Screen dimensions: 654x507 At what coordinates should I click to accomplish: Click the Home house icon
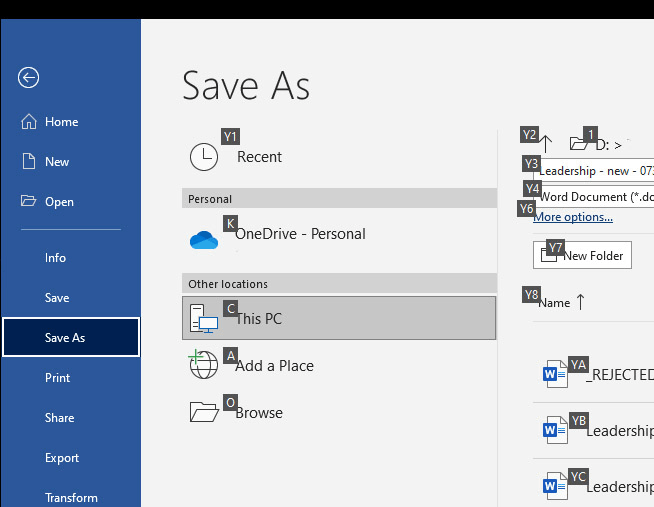click(29, 121)
